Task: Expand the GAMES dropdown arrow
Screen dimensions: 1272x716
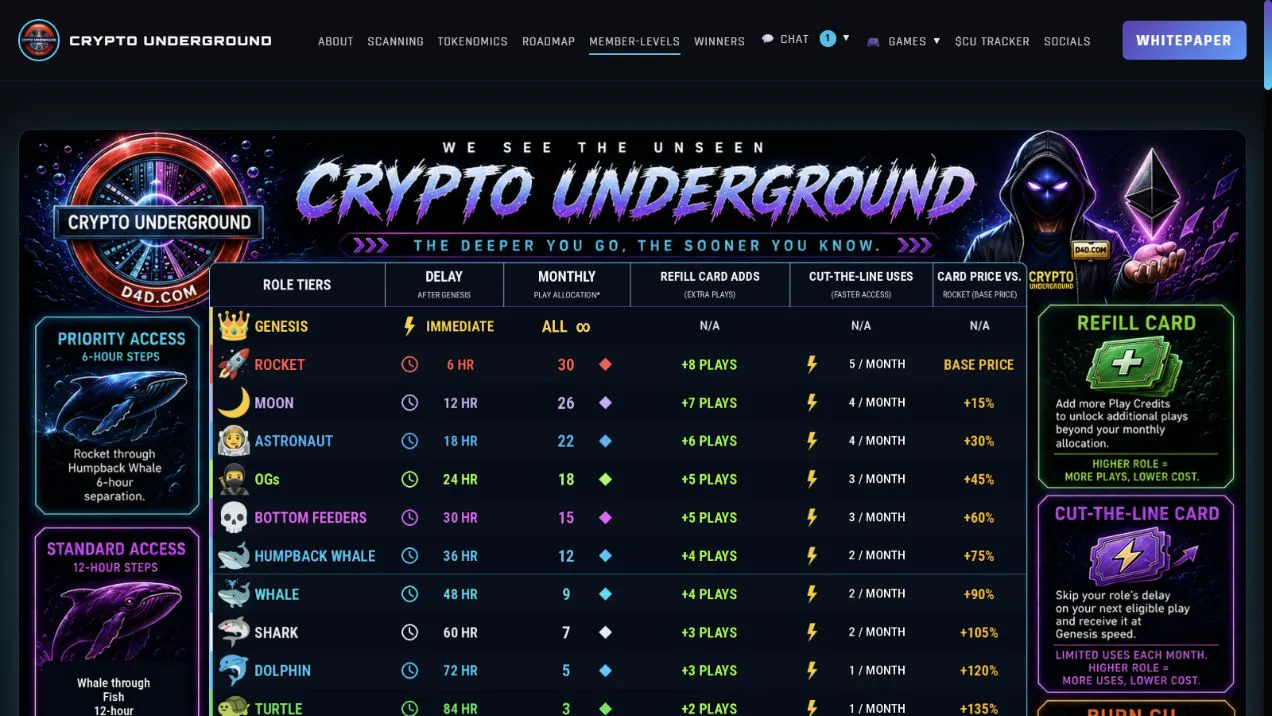Action: pyautogui.click(x=936, y=41)
